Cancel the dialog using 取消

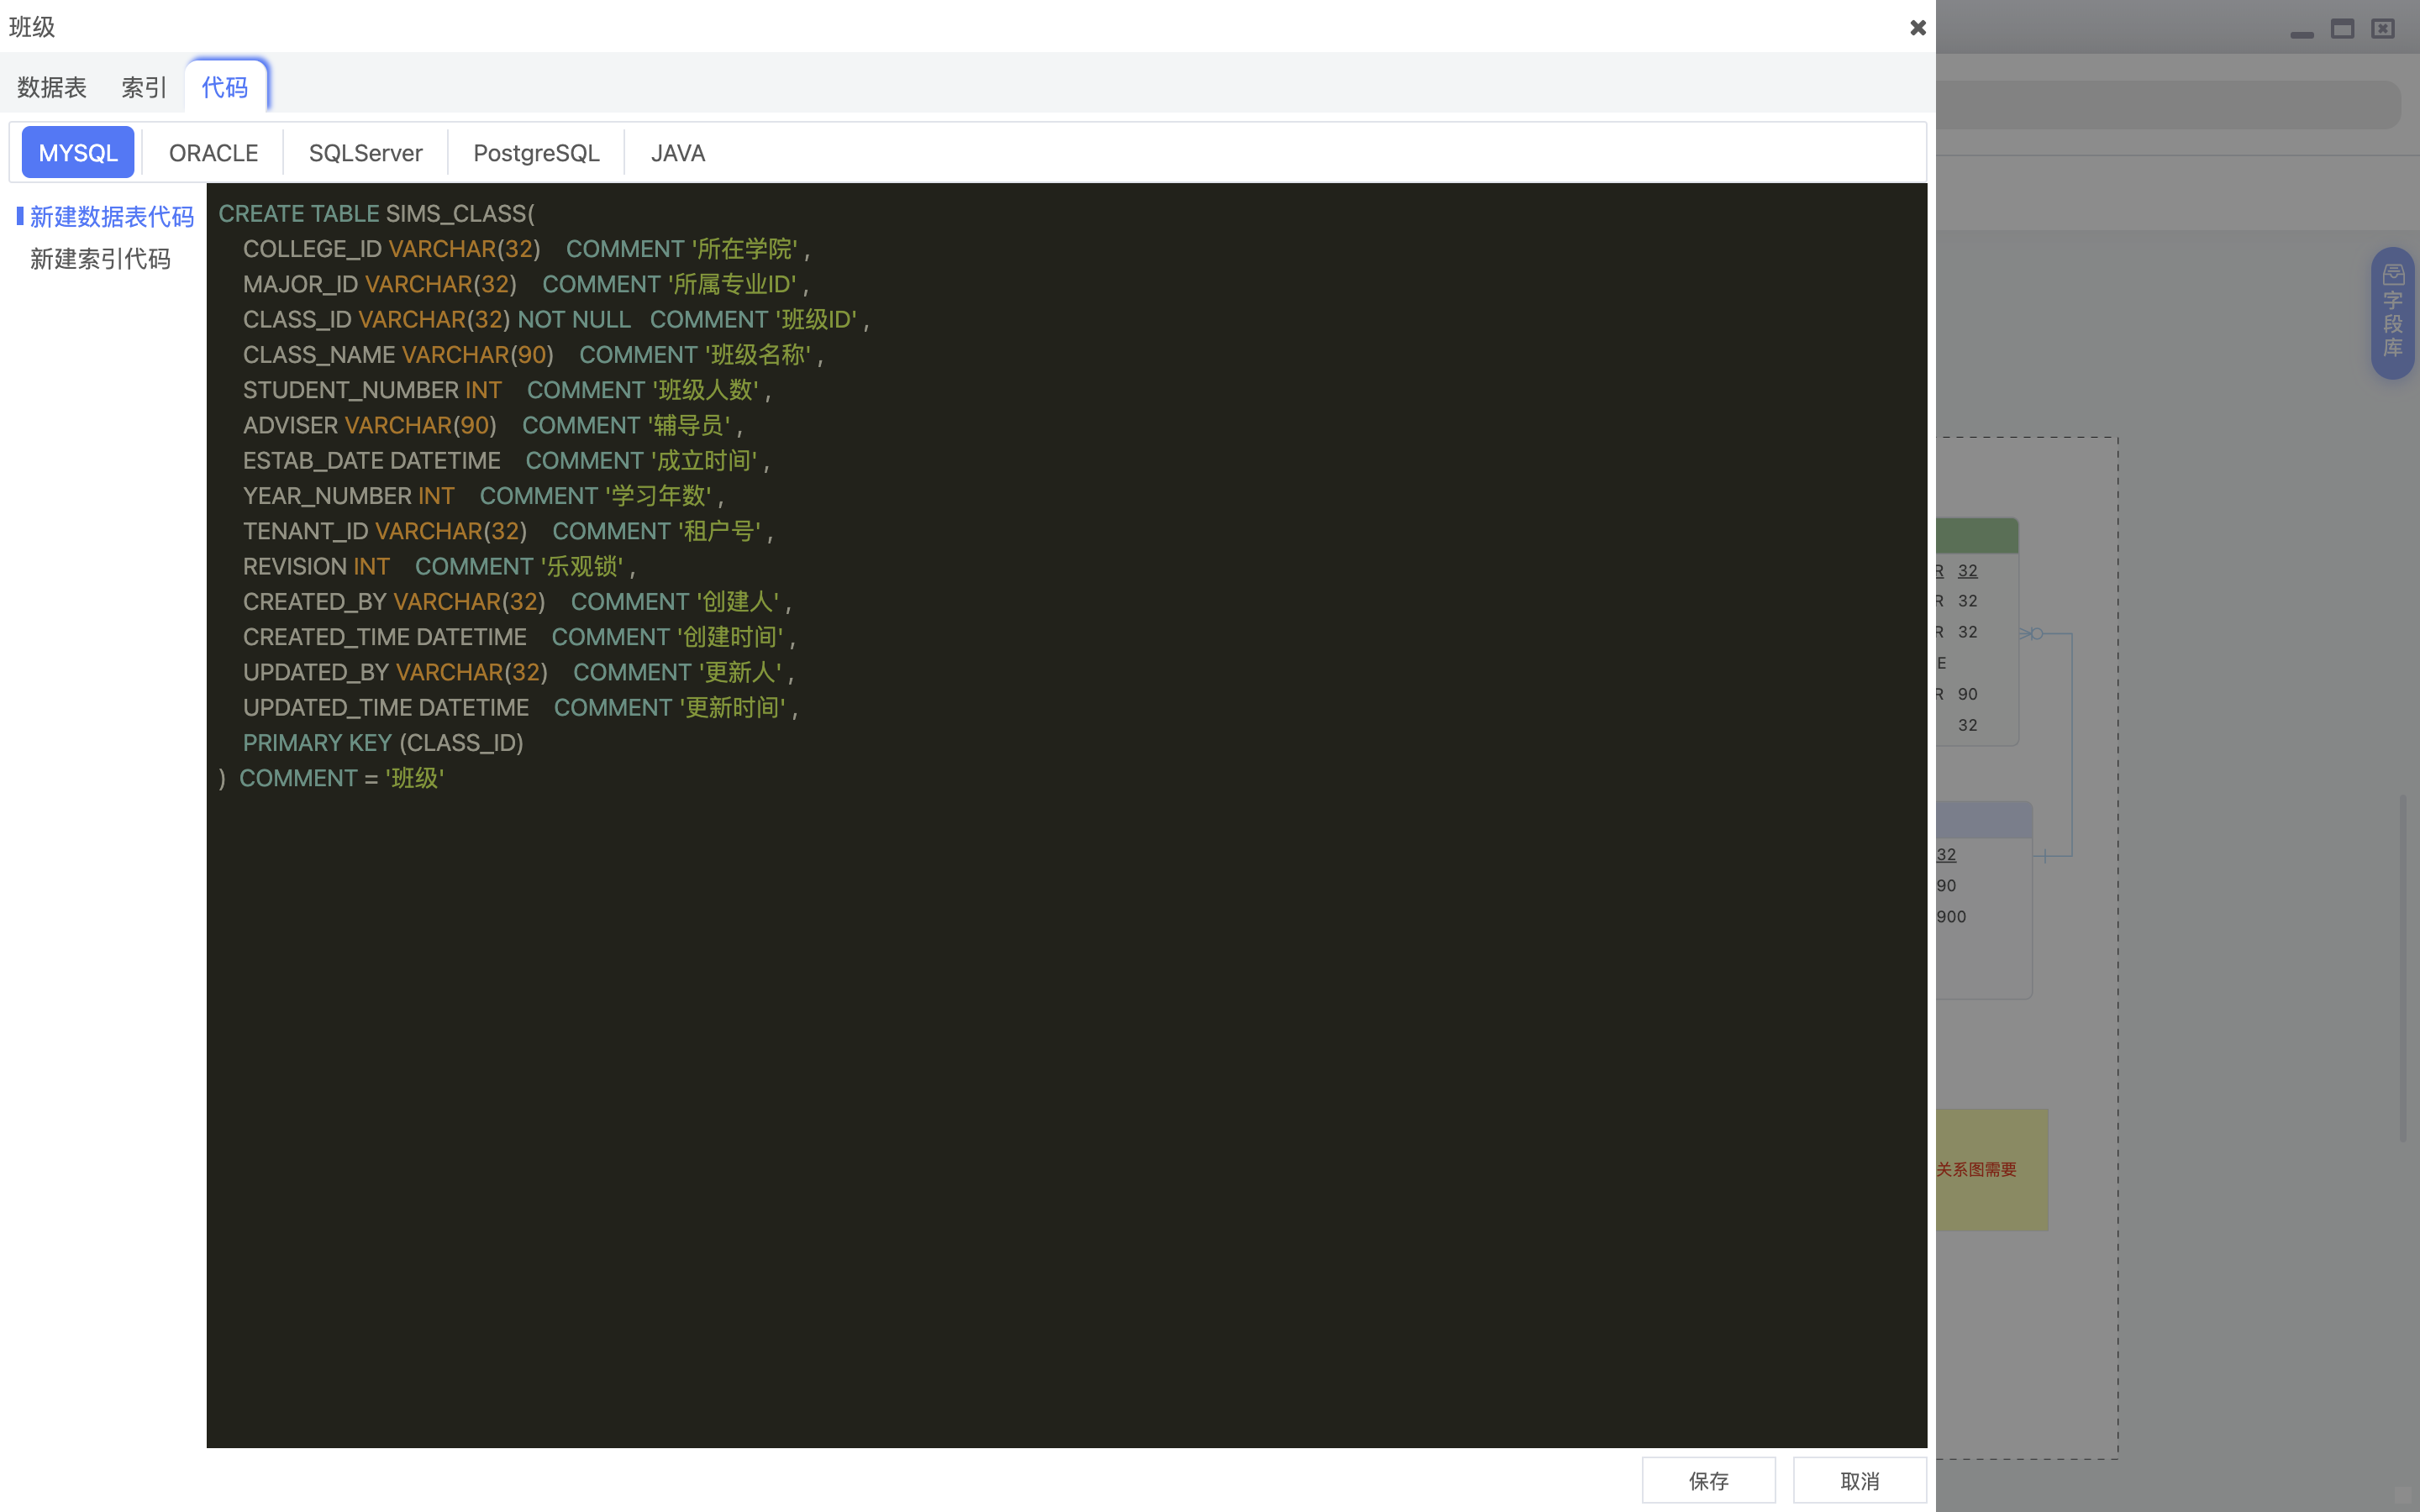point(1859,1480)
